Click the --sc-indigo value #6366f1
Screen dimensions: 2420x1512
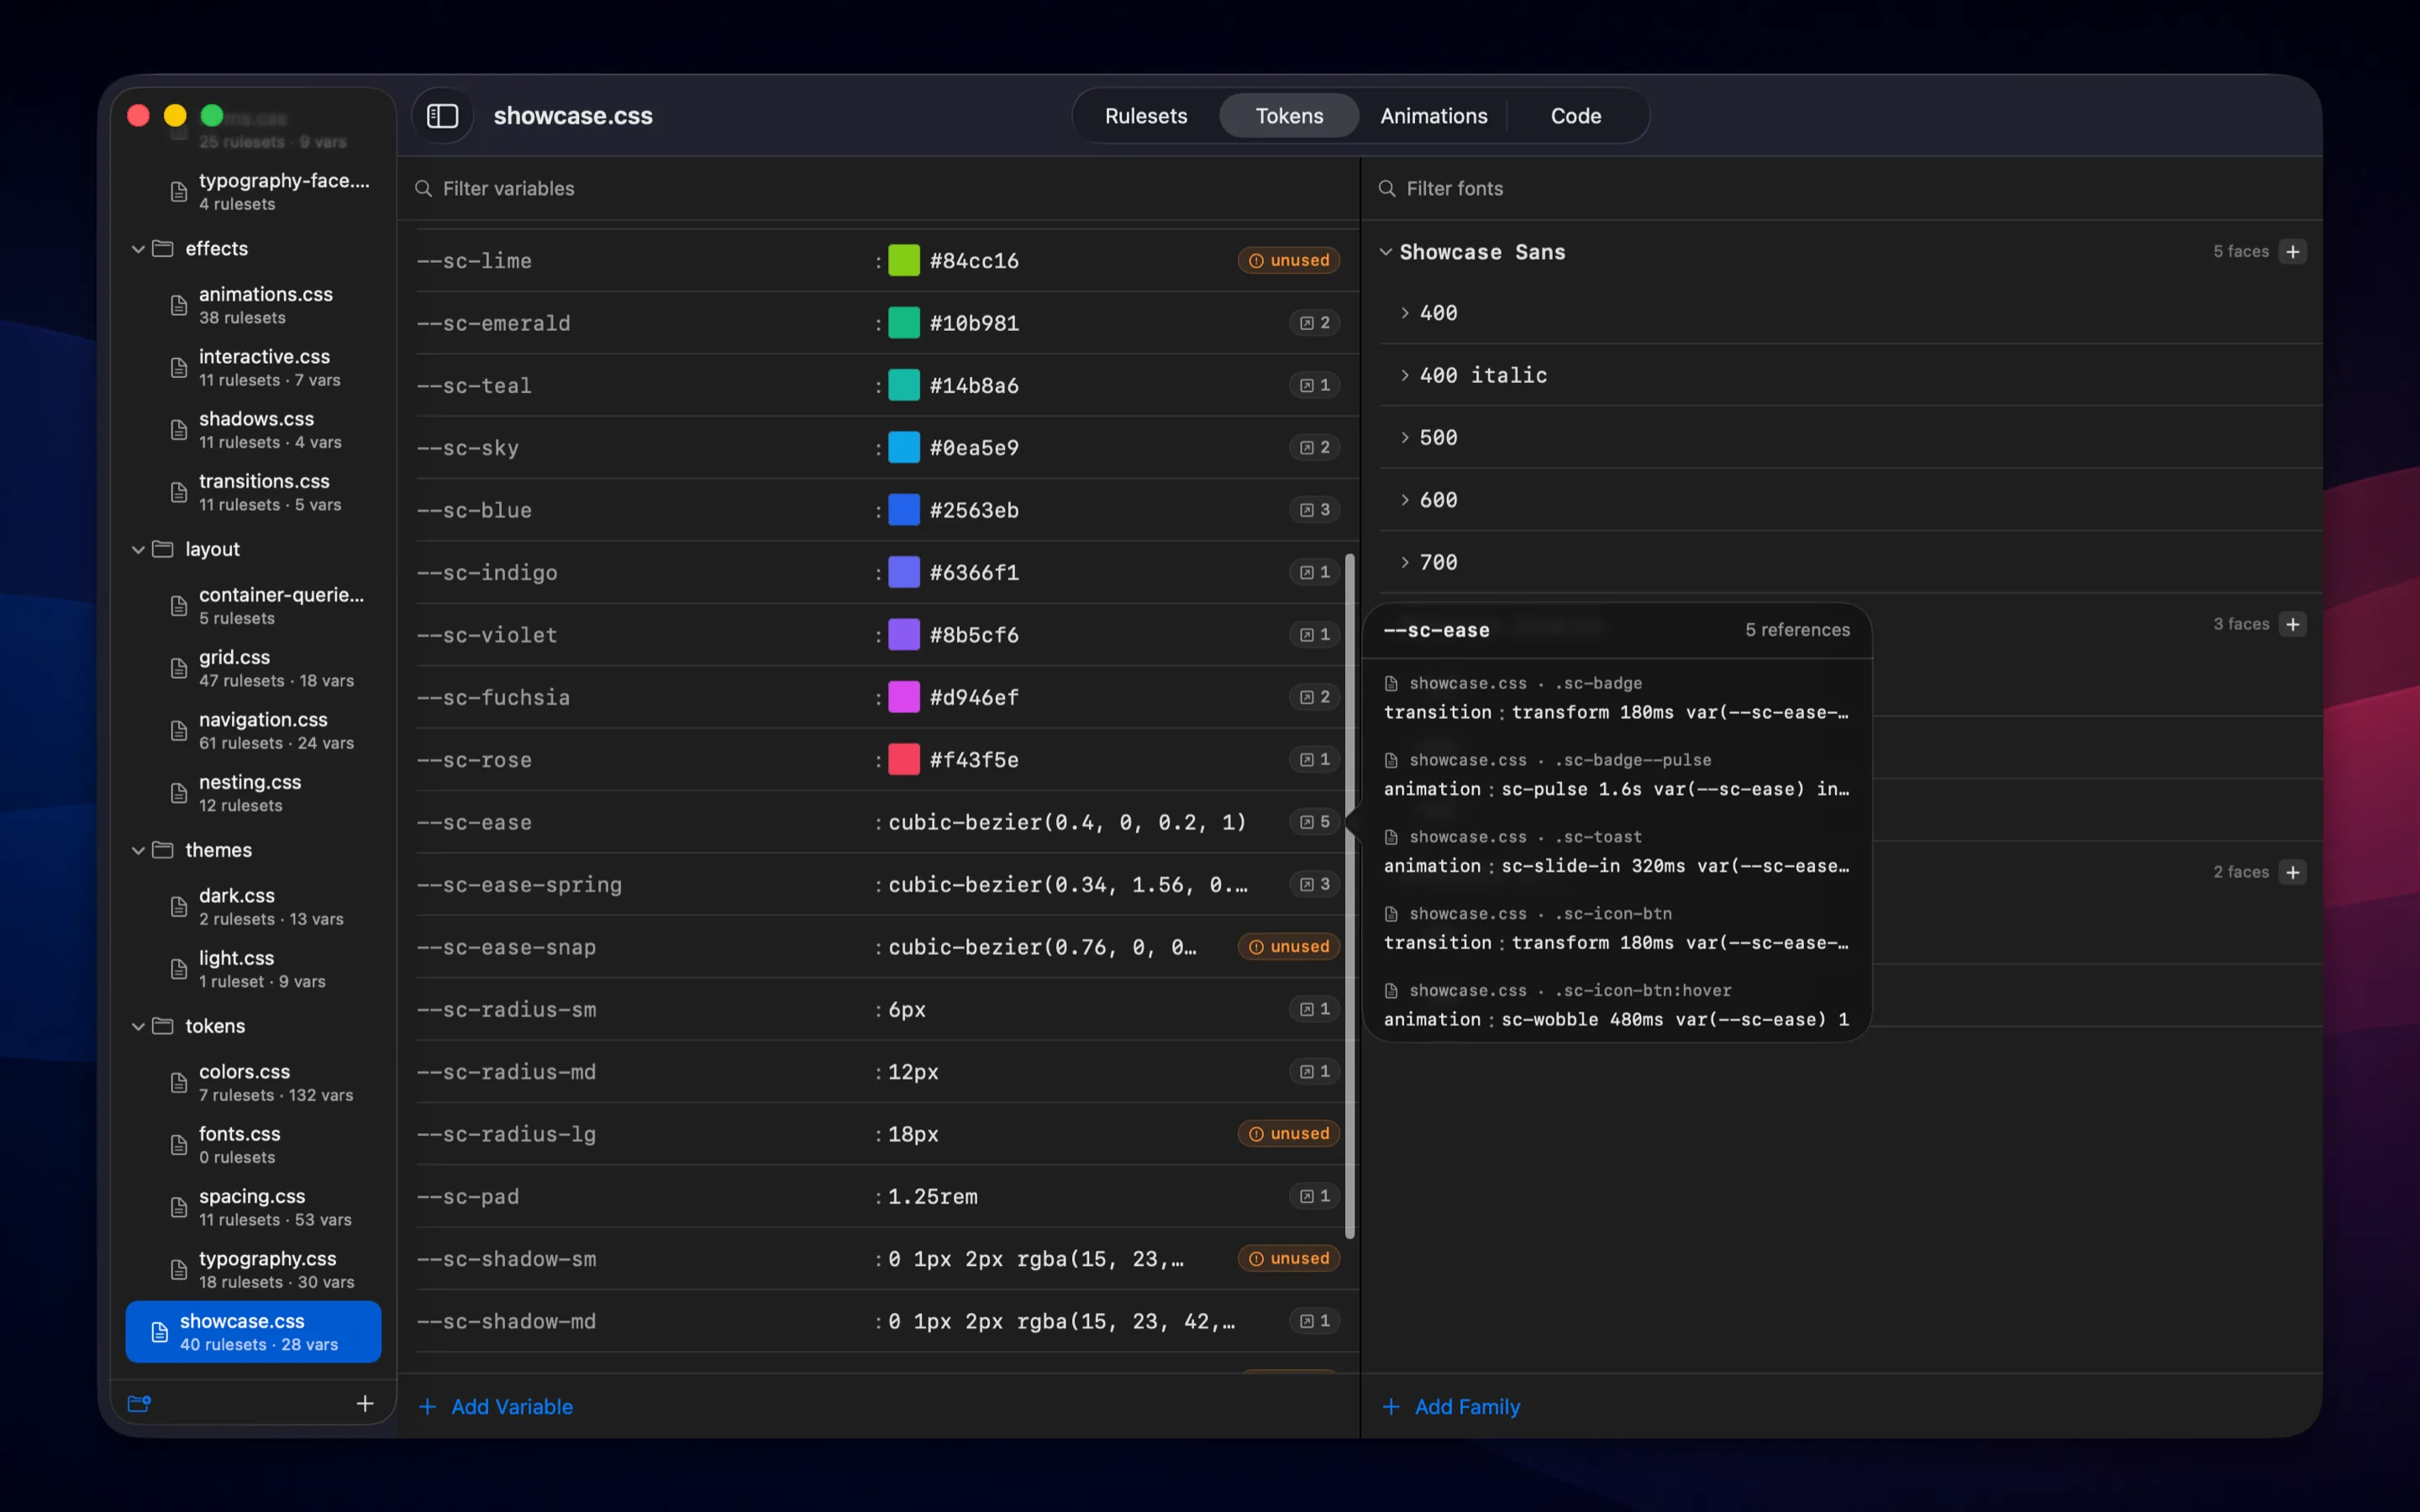[x=974, y=573]
